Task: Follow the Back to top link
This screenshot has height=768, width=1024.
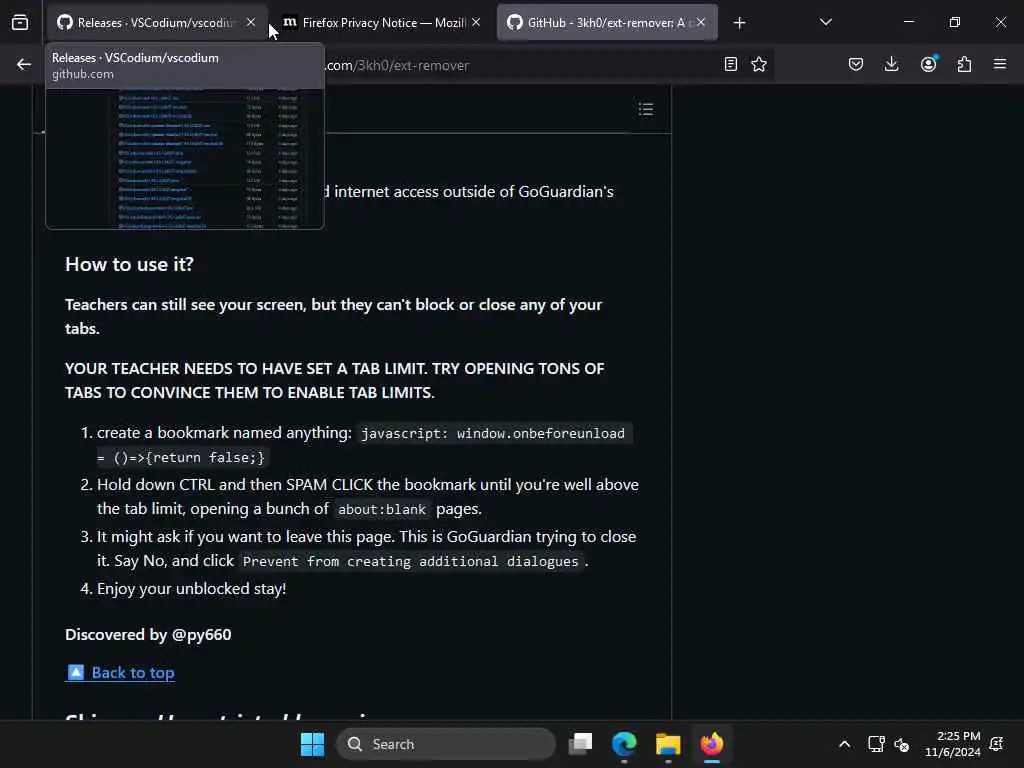Action: [120, 673]
